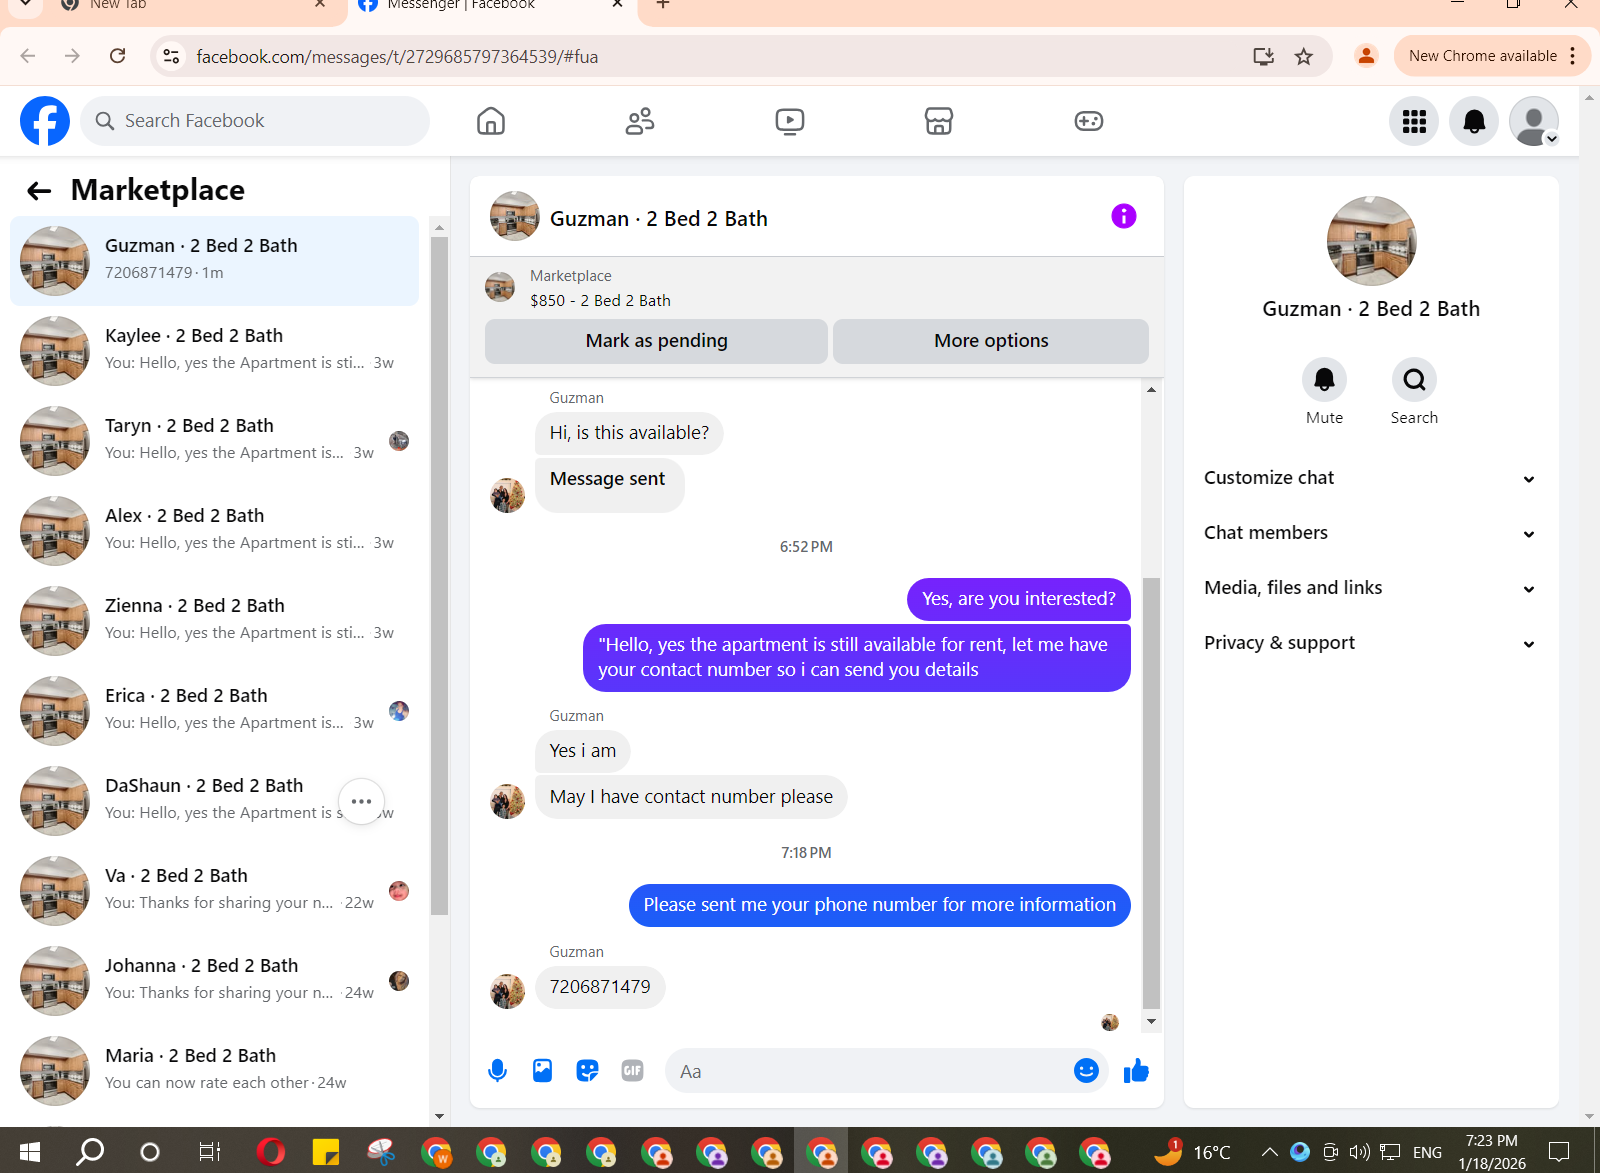
Task: Click Guzman's listing photo in right panel
Action: pyautogui.click(x=1371, y=241)
